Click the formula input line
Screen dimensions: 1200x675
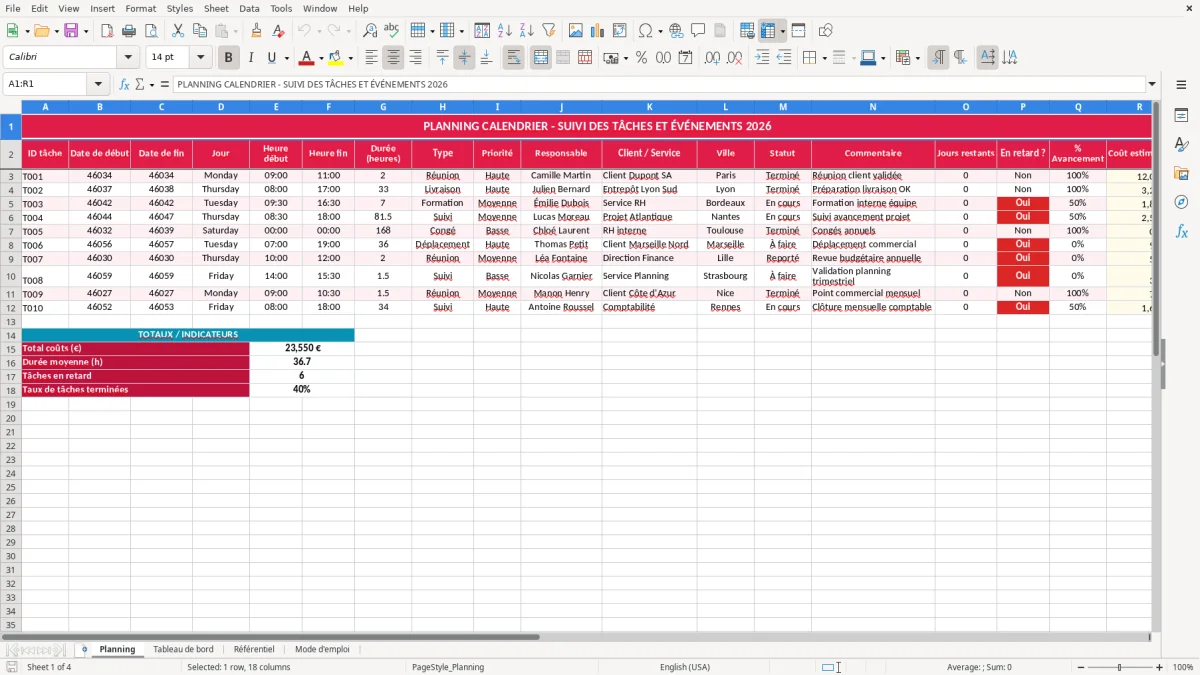pos(658,84)
